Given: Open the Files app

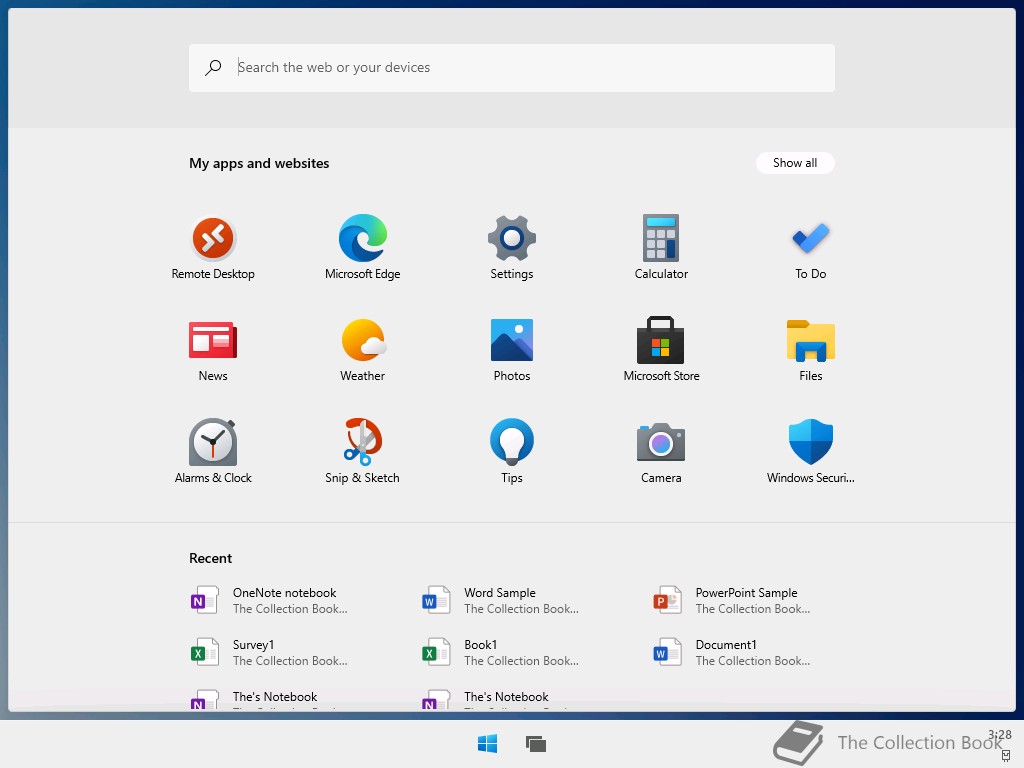Looking at the screenshot, I should click(x=810, y=350).
